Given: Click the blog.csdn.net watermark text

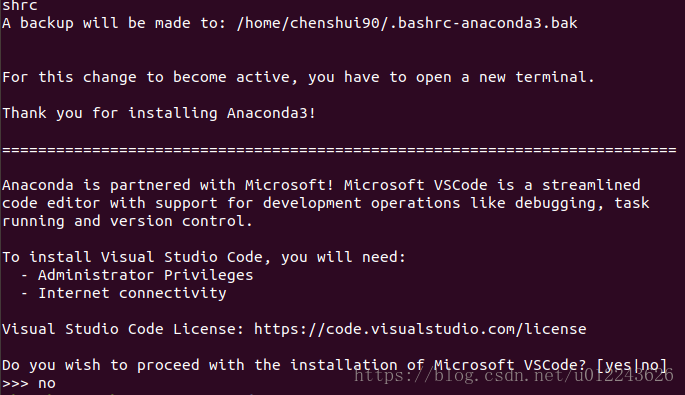Looking at the screenshot, I should pyautogui.click(x=514, y=375).
